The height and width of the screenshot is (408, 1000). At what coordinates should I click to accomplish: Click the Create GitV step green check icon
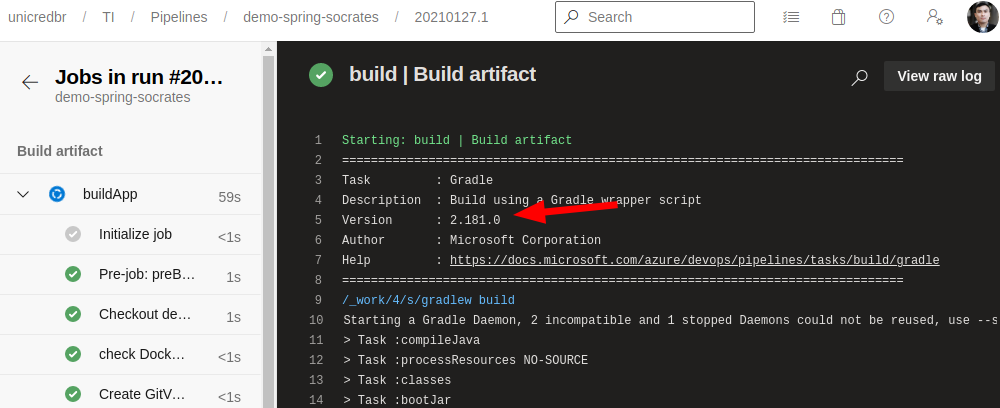[73, 395]
